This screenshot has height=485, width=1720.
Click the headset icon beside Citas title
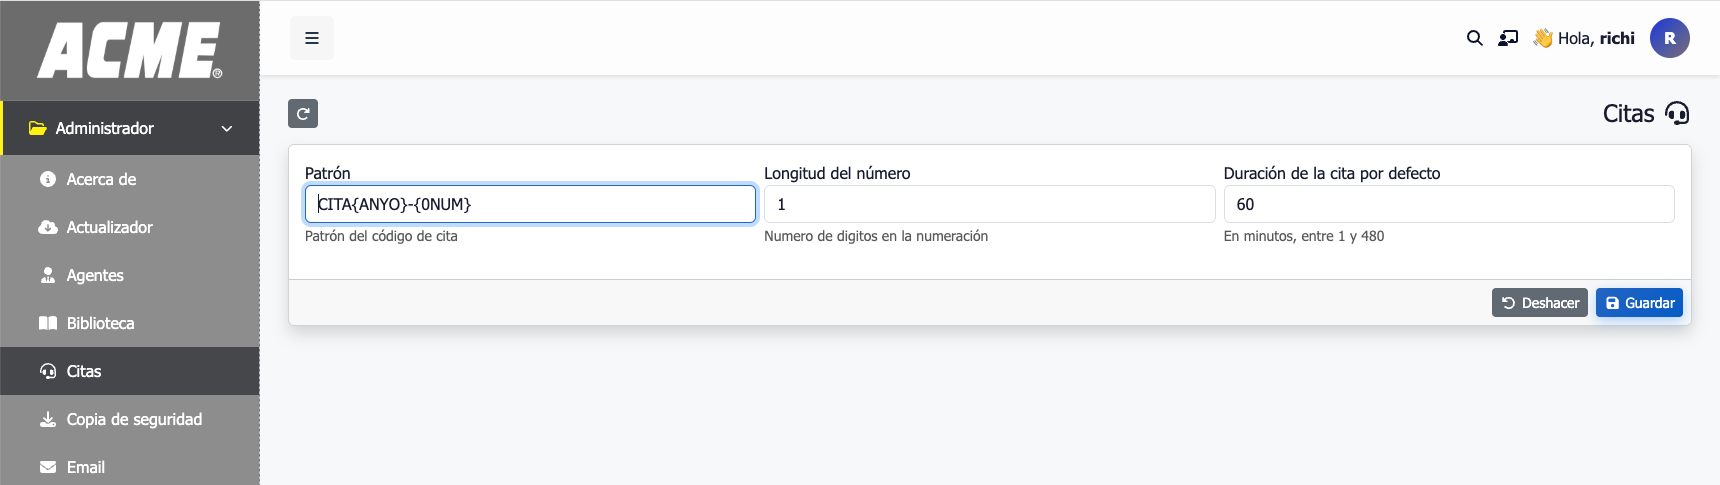[1677, 114]
